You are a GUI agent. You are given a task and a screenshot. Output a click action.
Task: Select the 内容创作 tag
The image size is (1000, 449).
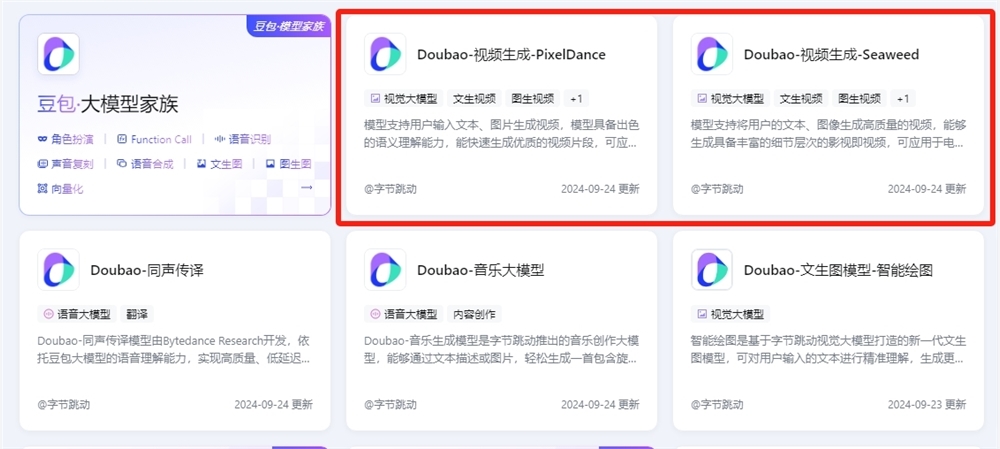pyautogui.click(x=474, y=314)
